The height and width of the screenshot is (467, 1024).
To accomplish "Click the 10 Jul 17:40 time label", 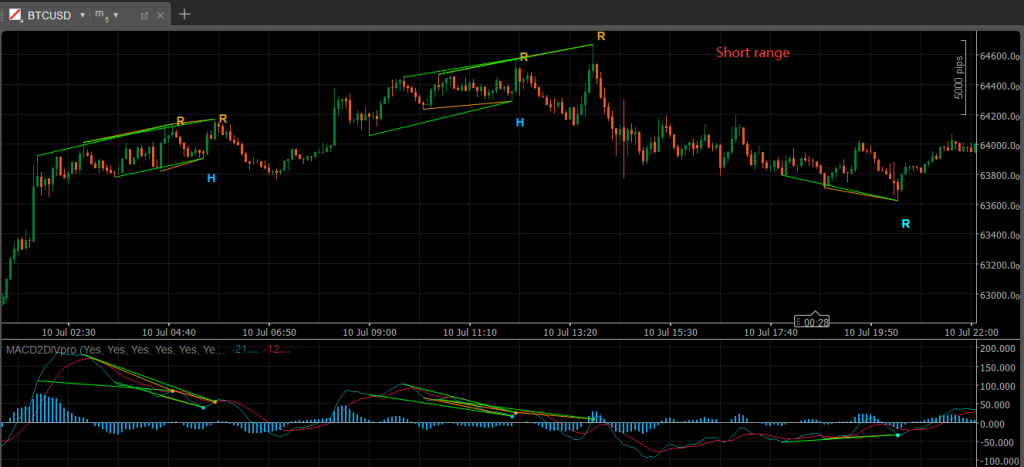I will click(771, 332).
